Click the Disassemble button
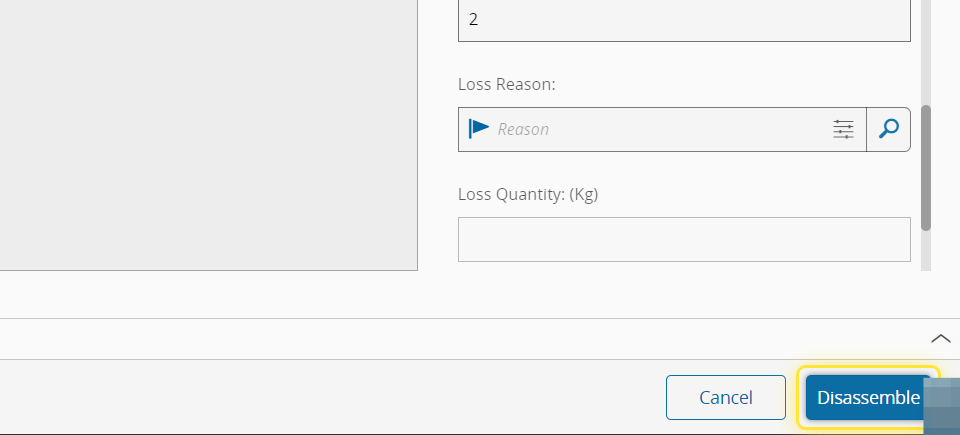The height and width of the screenshot is (435, 960). (x=867, y=397)
